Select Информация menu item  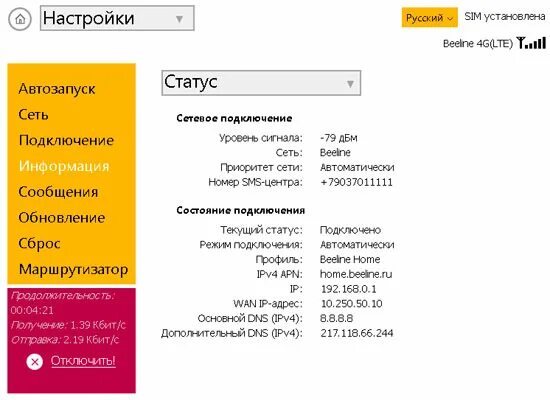[64, 166]
